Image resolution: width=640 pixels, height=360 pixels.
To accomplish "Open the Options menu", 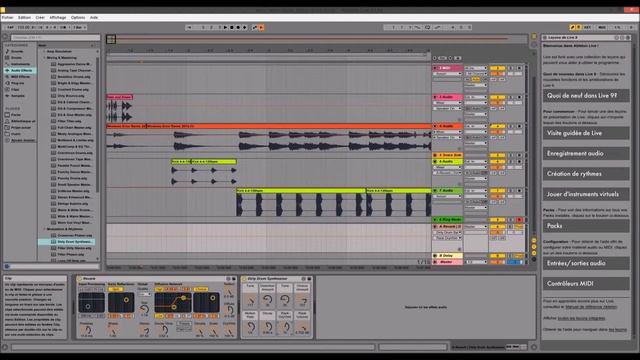I will click(x=78, y=18).
